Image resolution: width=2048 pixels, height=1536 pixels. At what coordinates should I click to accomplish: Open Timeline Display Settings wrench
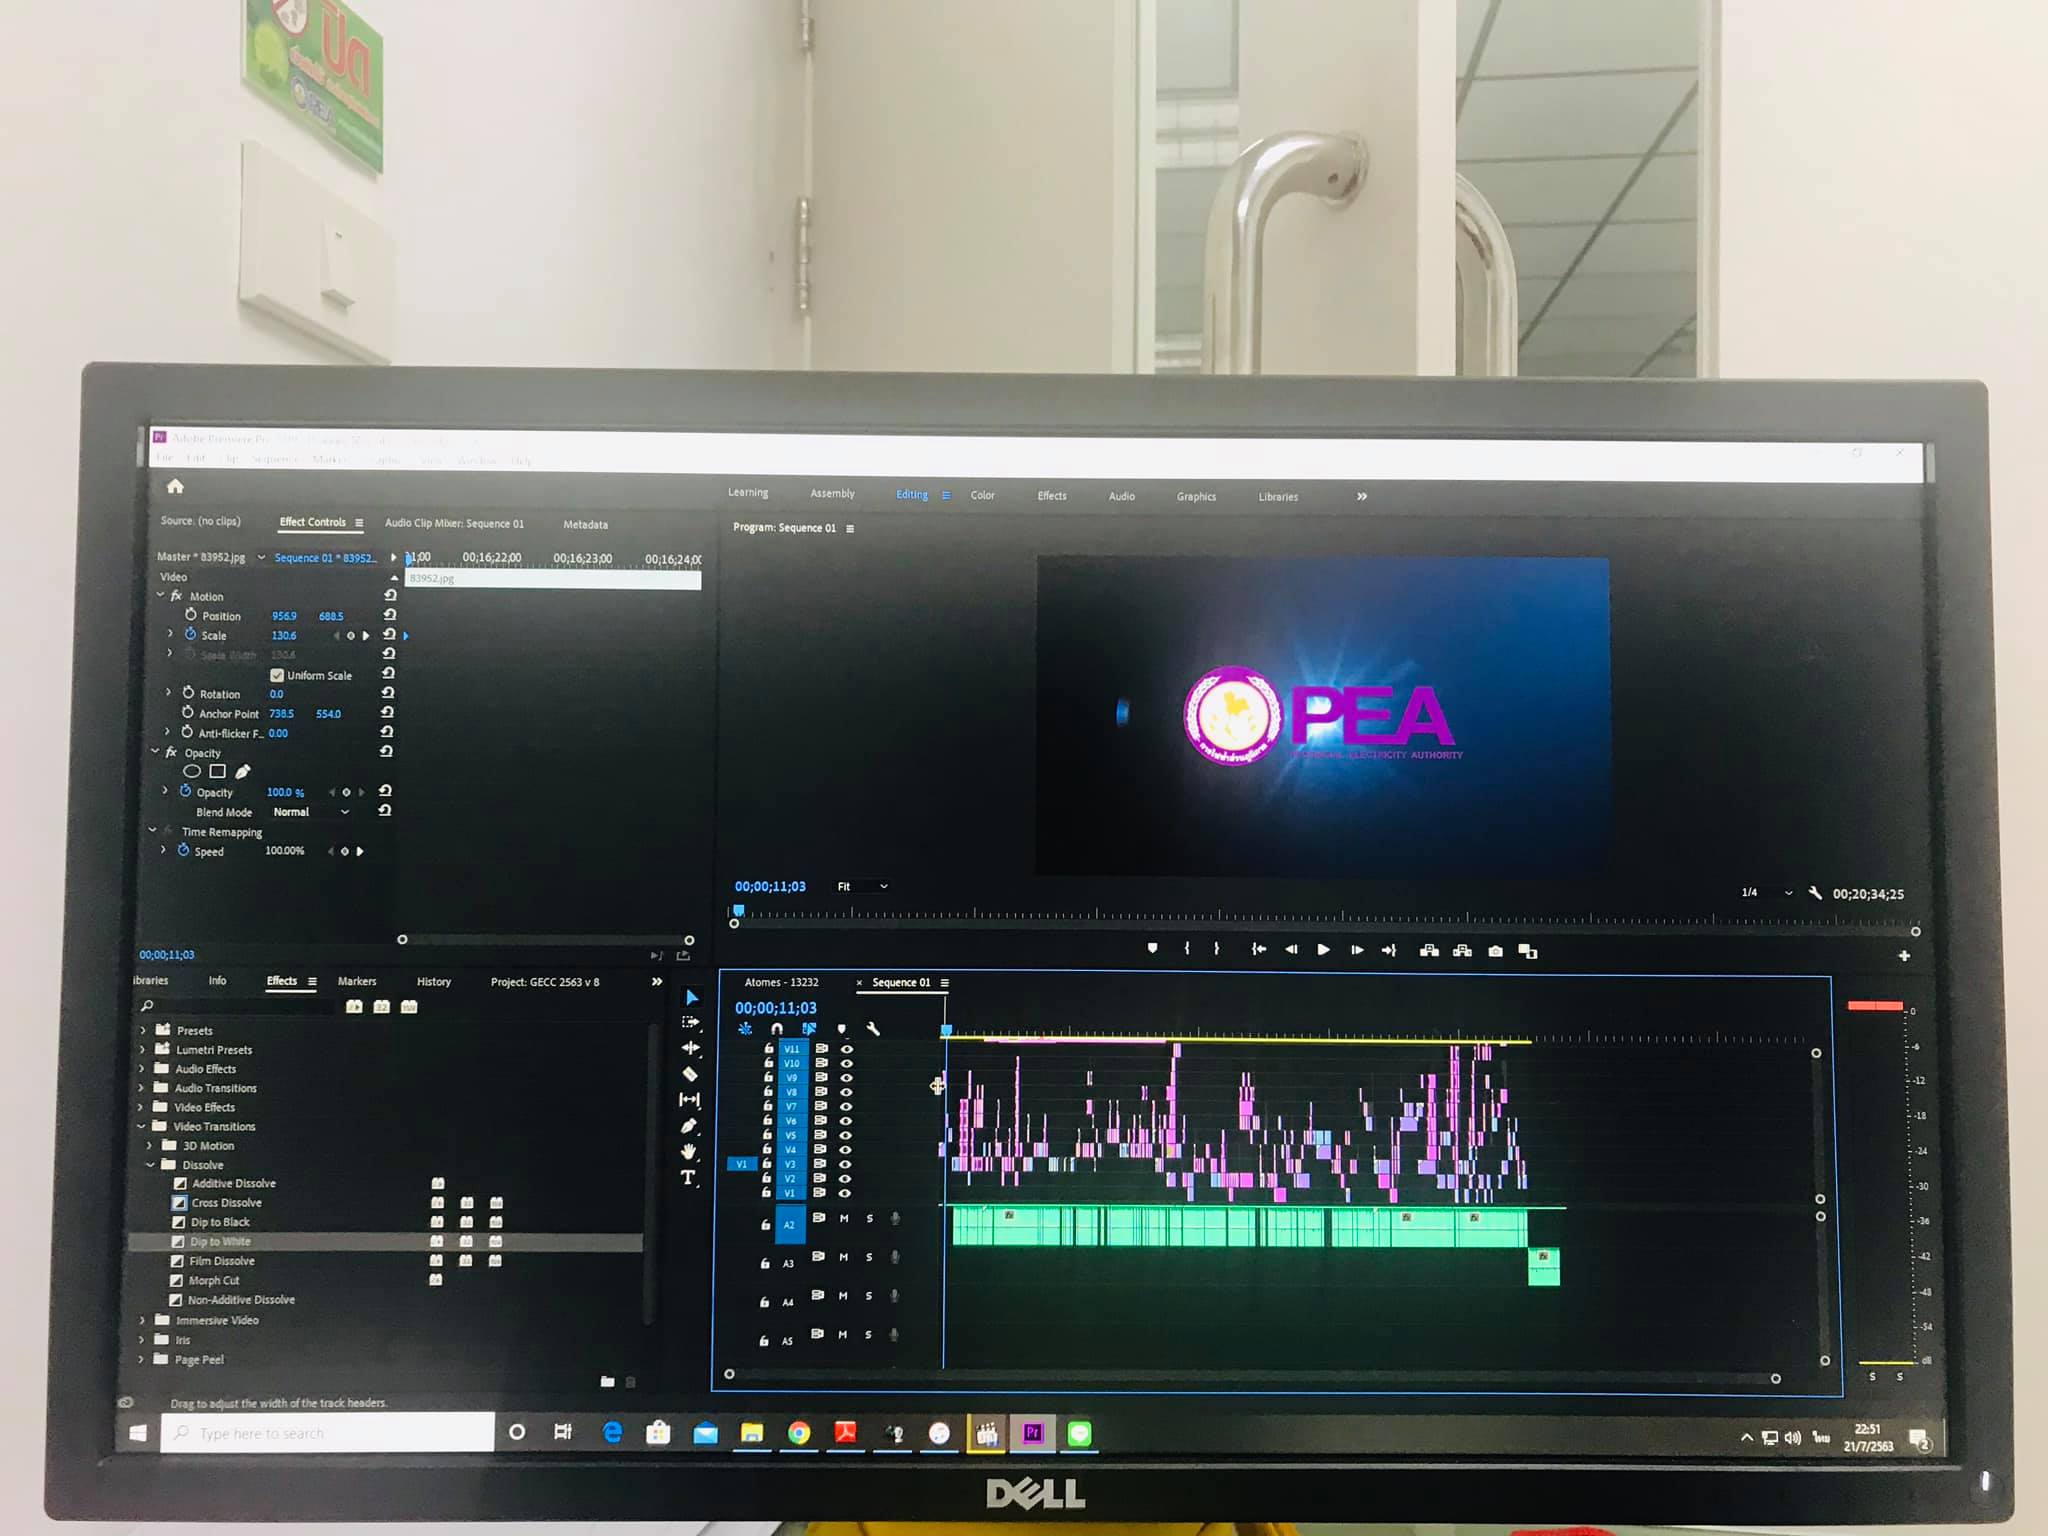coord(873,1028)
